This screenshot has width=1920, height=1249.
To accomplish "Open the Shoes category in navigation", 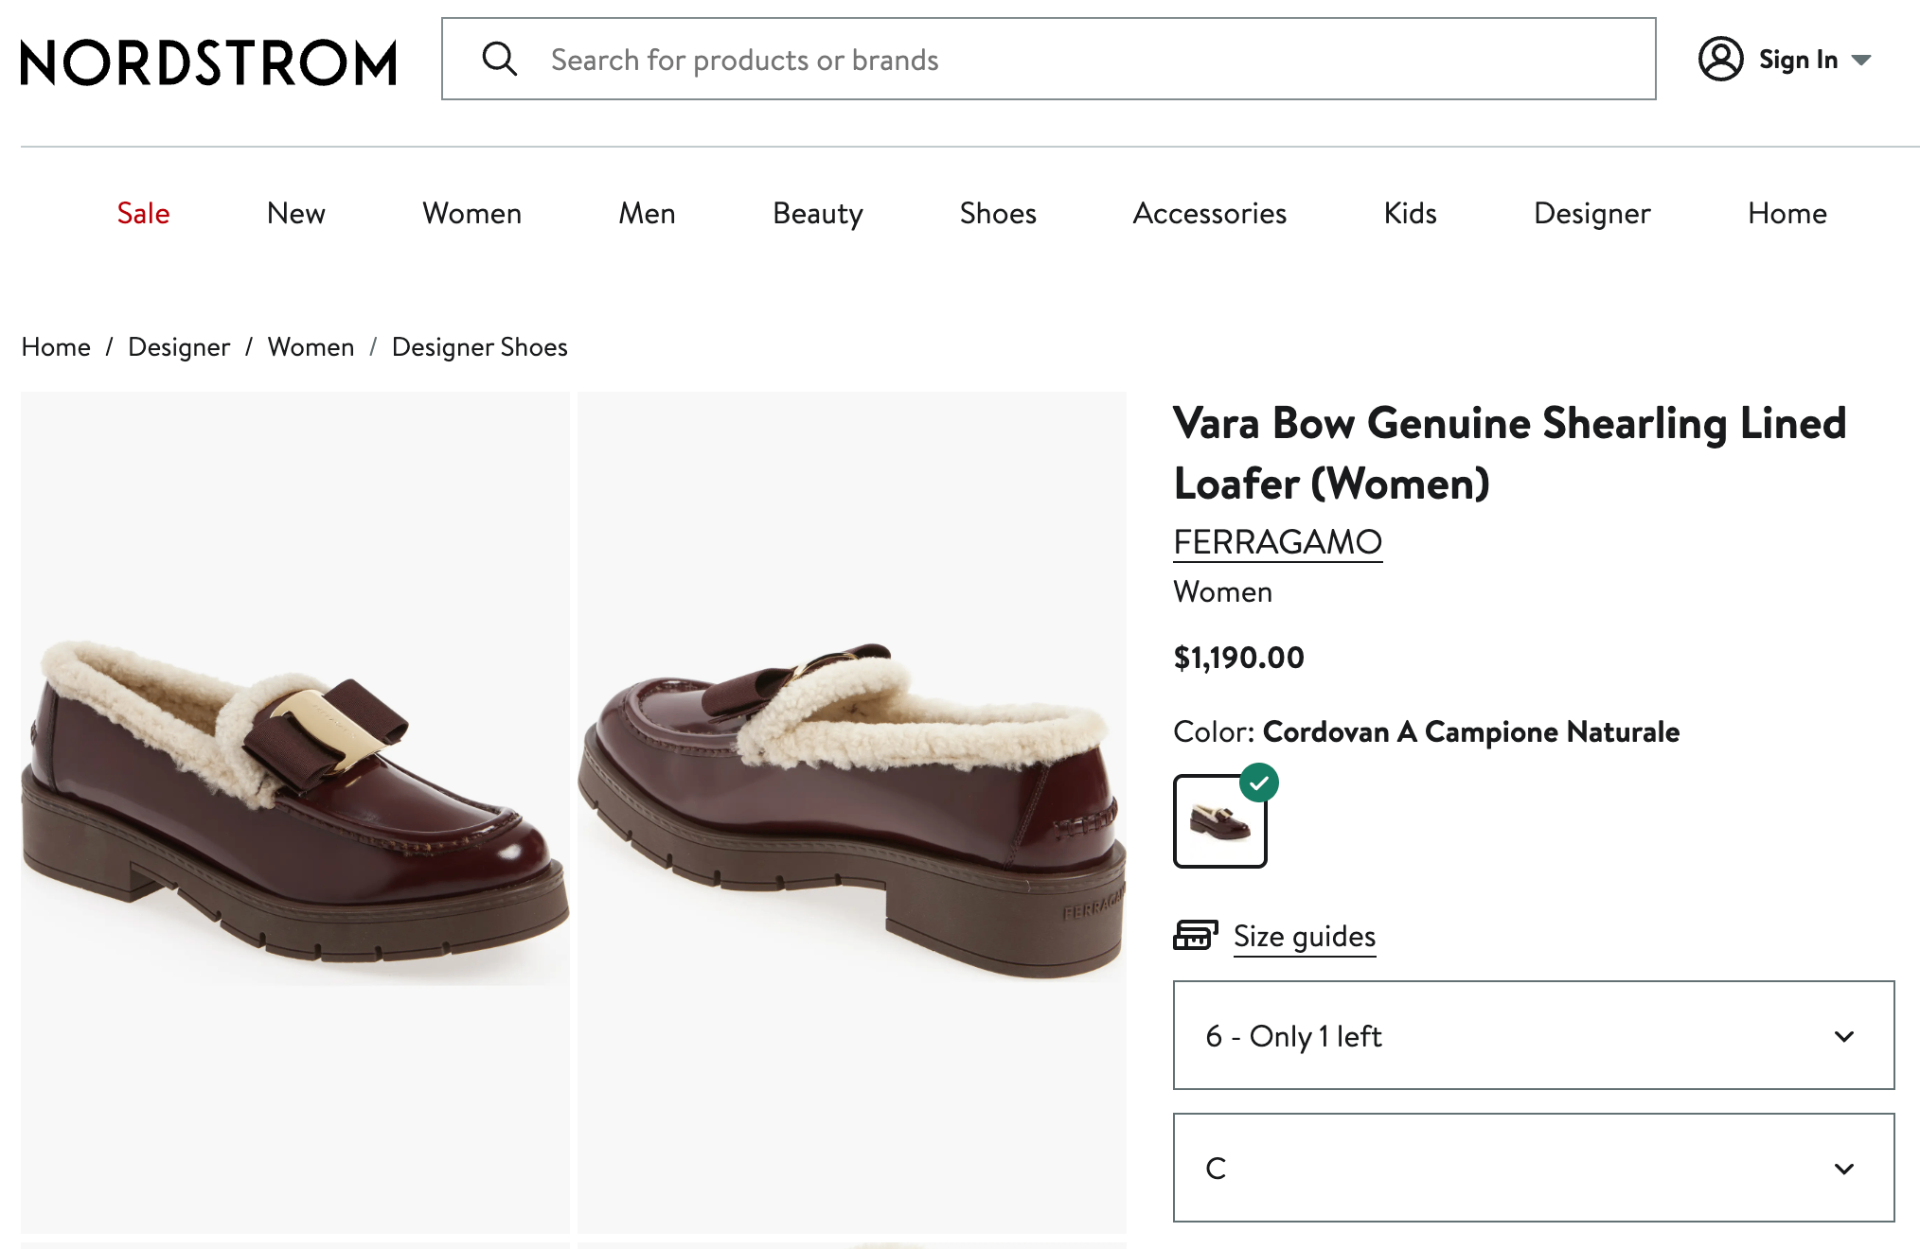I will tap(997, 213).
